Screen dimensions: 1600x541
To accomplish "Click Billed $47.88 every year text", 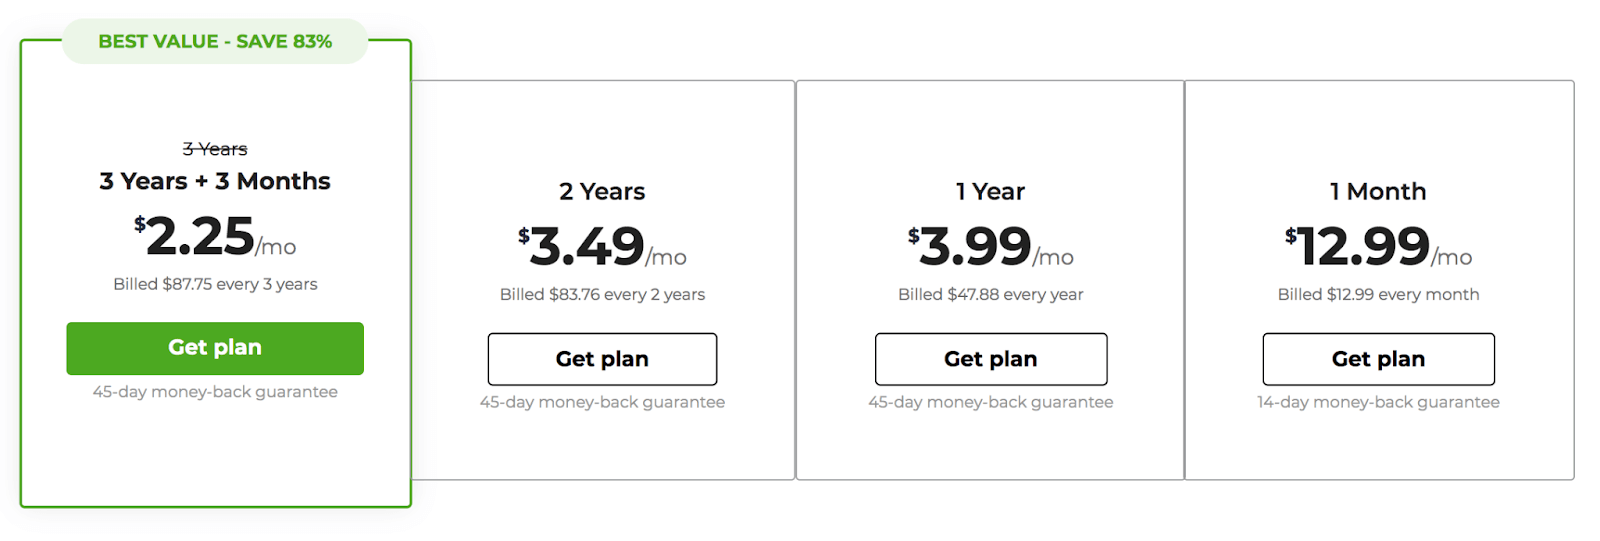I will [991, 294].
